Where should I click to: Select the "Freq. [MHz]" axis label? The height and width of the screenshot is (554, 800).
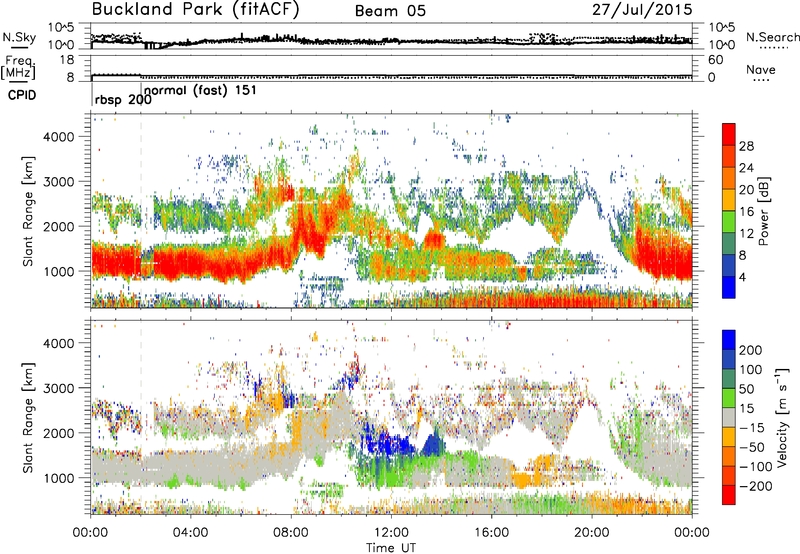pos(18,68)
